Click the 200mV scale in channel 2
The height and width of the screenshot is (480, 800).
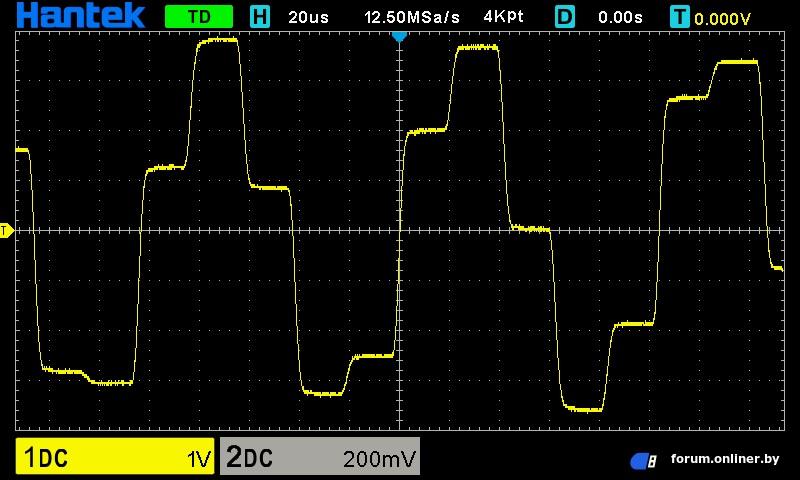379,459
